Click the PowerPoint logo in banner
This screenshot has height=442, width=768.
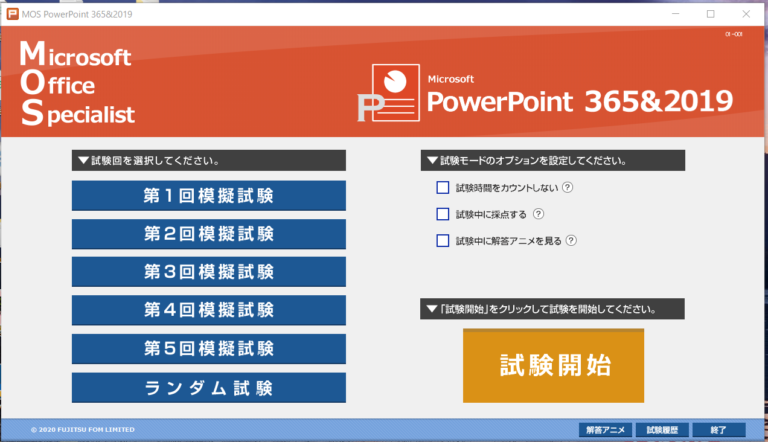coord(389,93)
